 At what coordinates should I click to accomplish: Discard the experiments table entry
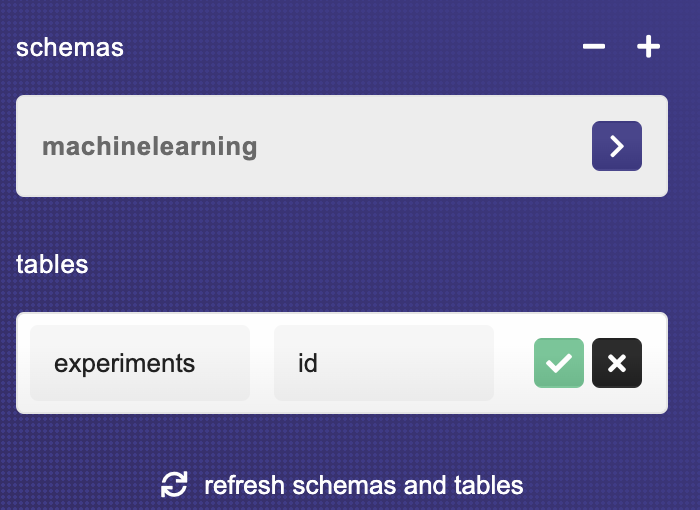[x=617, y=363]
